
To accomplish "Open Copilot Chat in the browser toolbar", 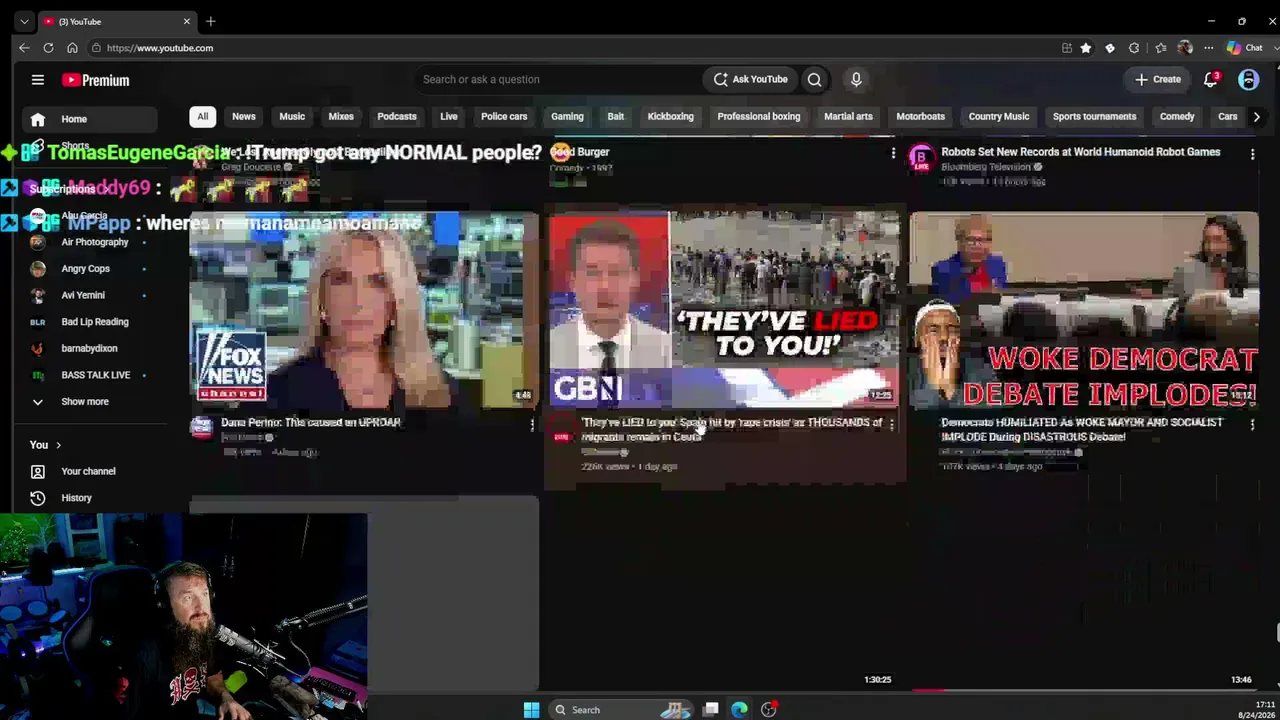I will point(1245,48).
